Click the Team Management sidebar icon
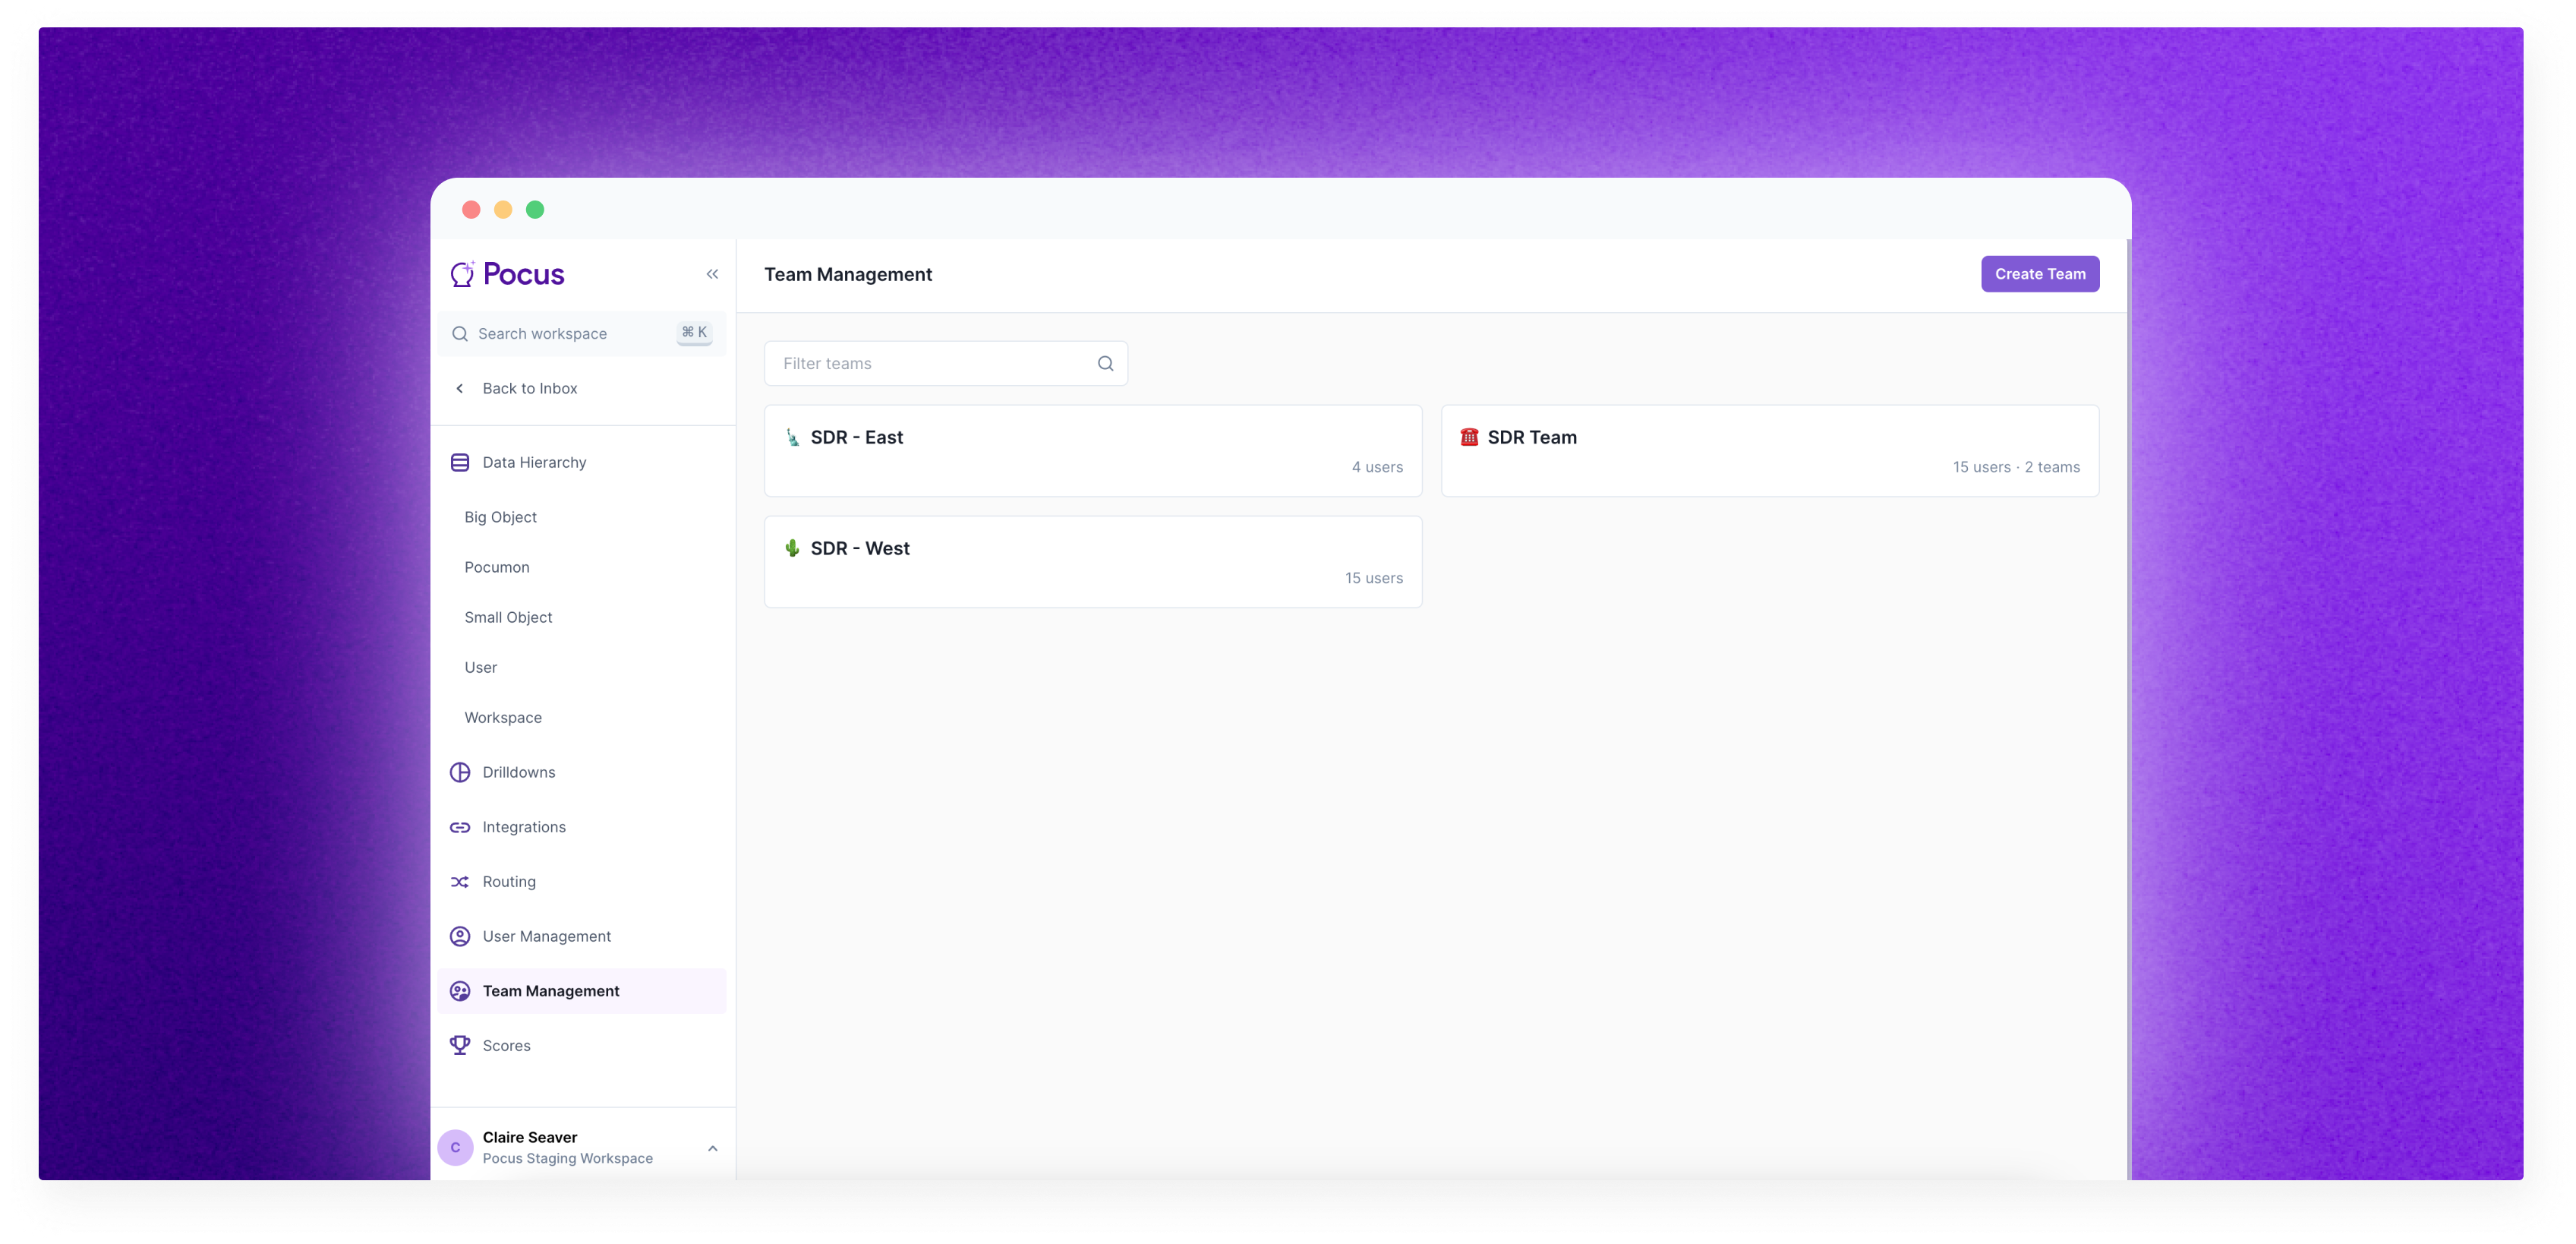The width and height of the screenshot is (2576, 1244). 460,991
